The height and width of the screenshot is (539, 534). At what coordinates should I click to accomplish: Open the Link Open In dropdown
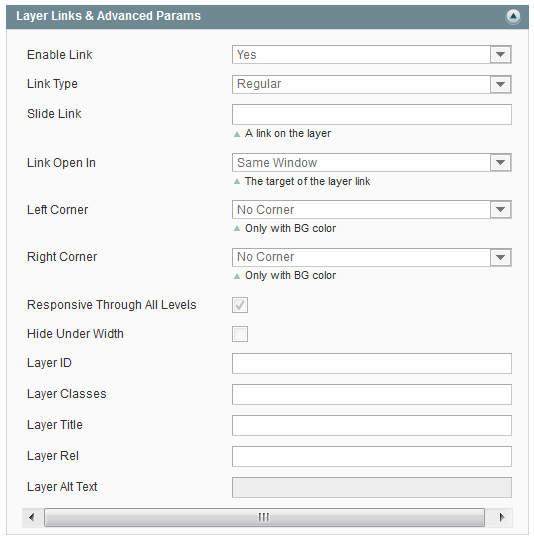372,163
